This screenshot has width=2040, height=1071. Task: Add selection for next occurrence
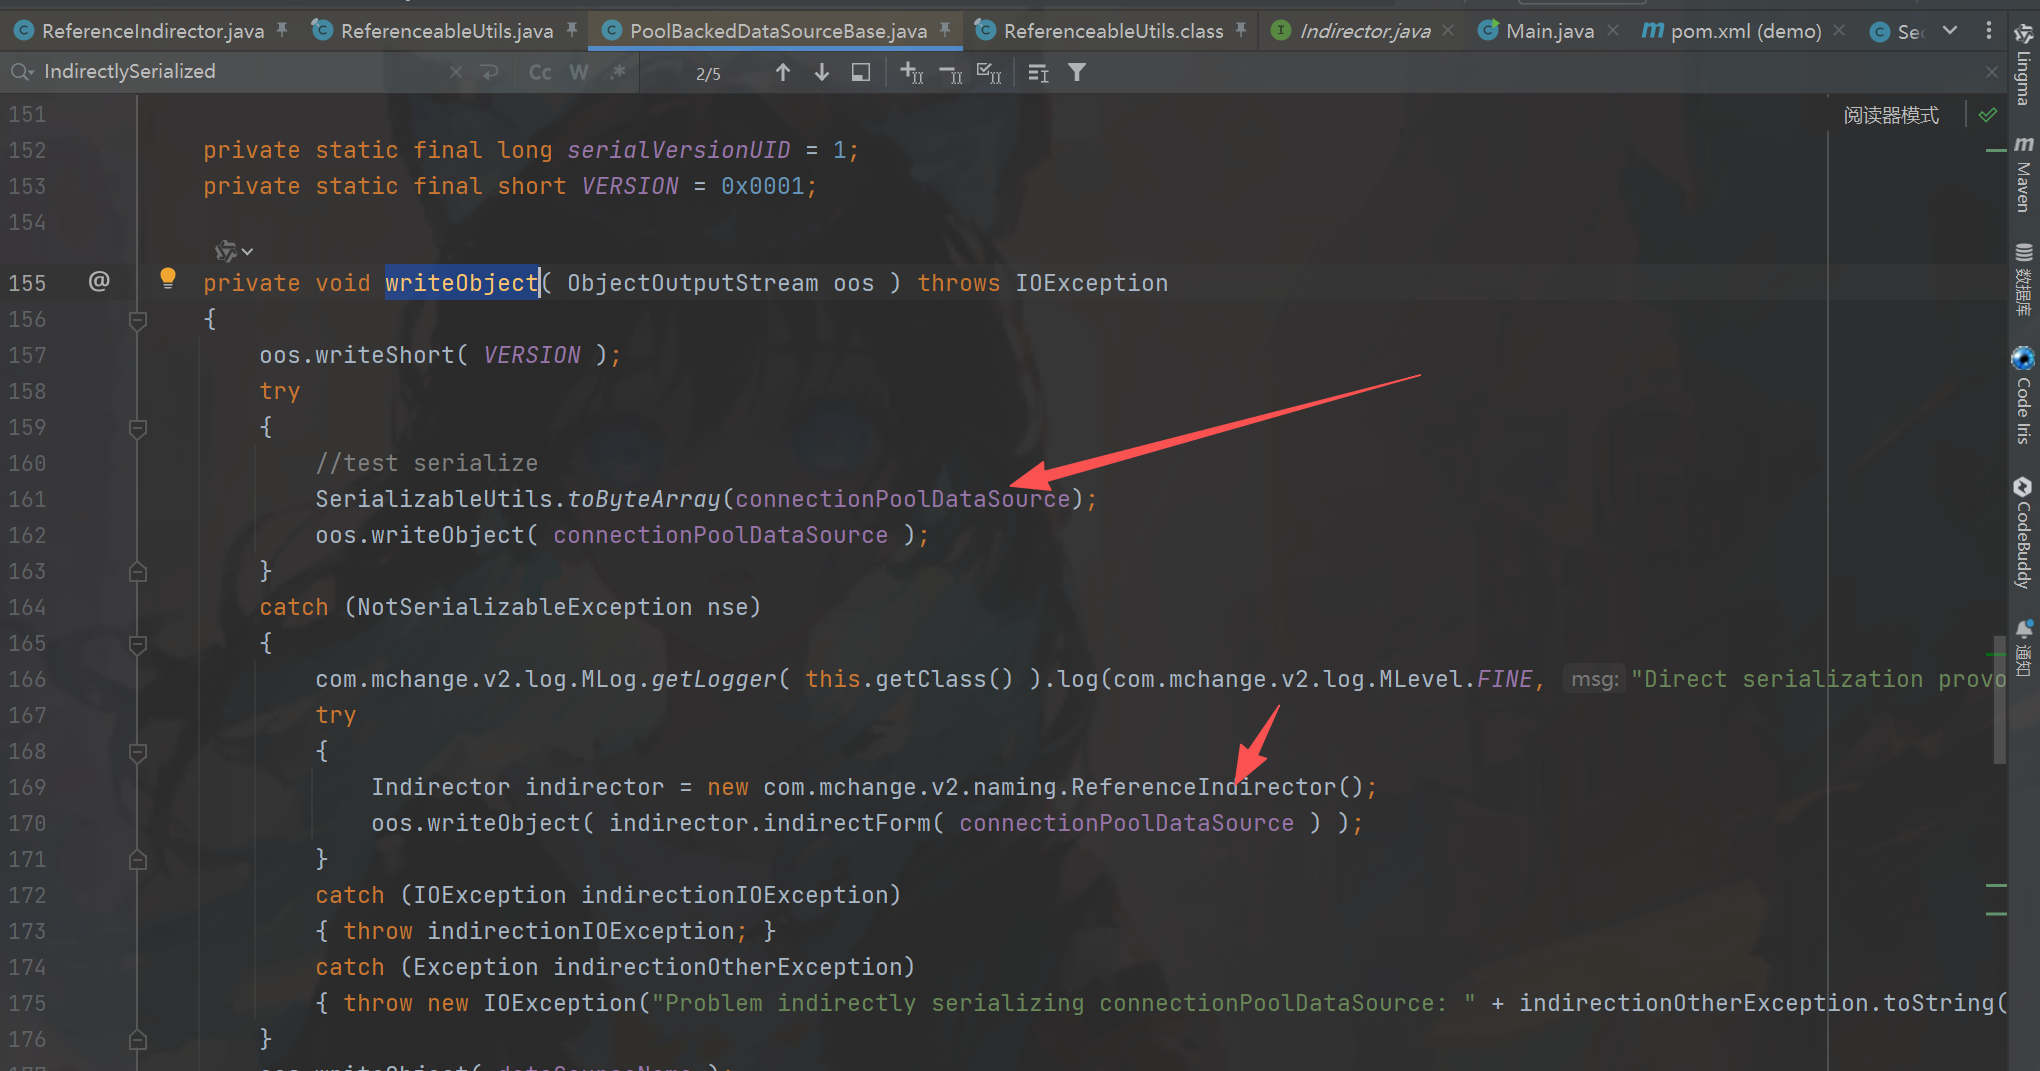pyautogui.click(x=911, y=72)
